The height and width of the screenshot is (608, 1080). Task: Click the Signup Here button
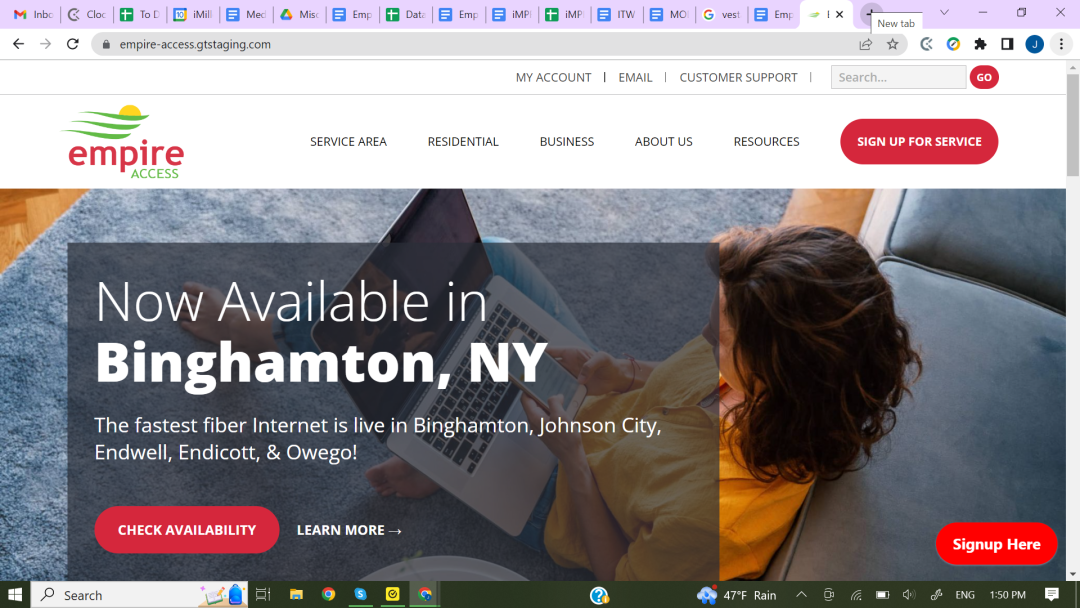pyautogui.click(x=996, y=544)
